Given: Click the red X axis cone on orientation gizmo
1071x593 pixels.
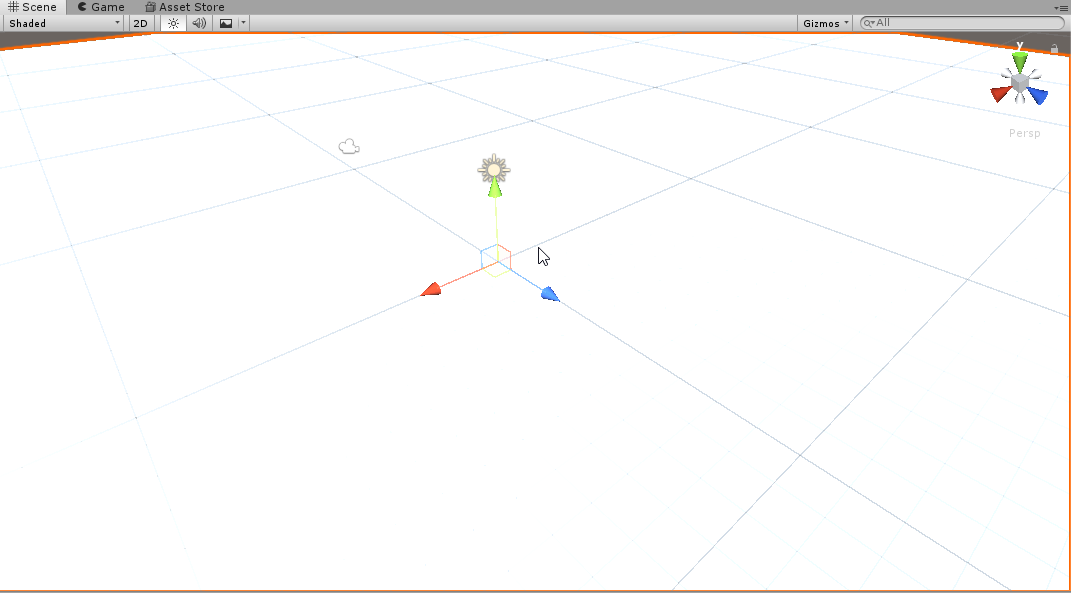Looking at the screenshot, I should pyautogui.click(x=1001, y=94).
